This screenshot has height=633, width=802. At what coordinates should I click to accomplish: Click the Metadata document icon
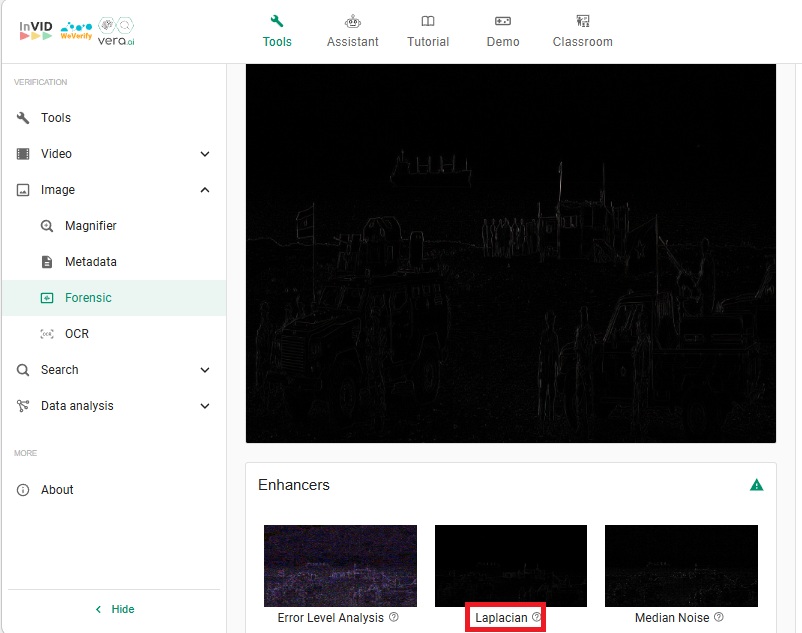[x=47, y=262]
